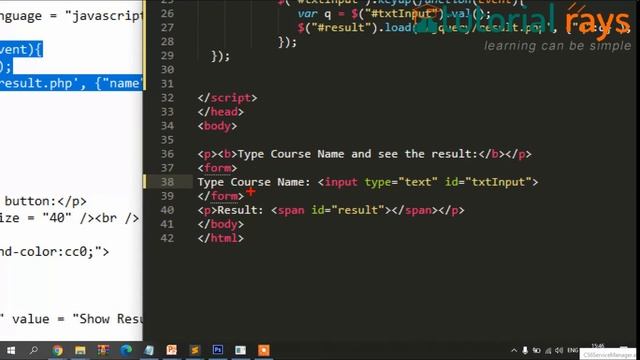The height and width of the screenshot is (360, 640).
Task: Launch Google Chrome from the taskbar
Action: click(x=58, y=350)
